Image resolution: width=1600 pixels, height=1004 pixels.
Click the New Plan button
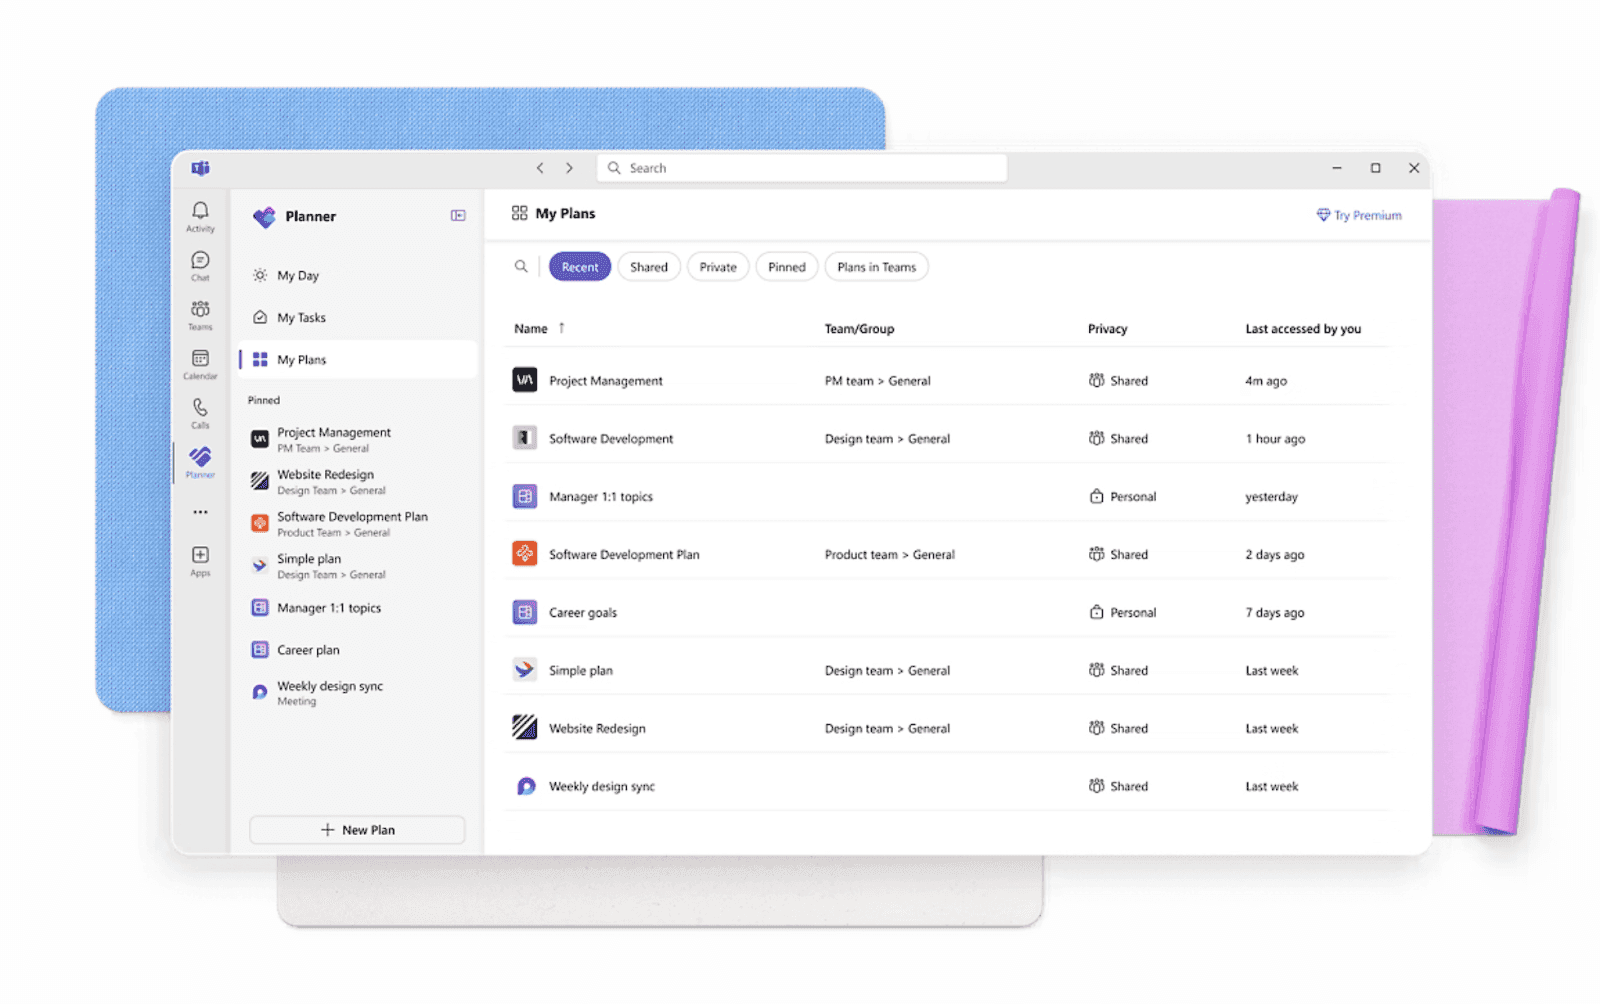[357, 830]
